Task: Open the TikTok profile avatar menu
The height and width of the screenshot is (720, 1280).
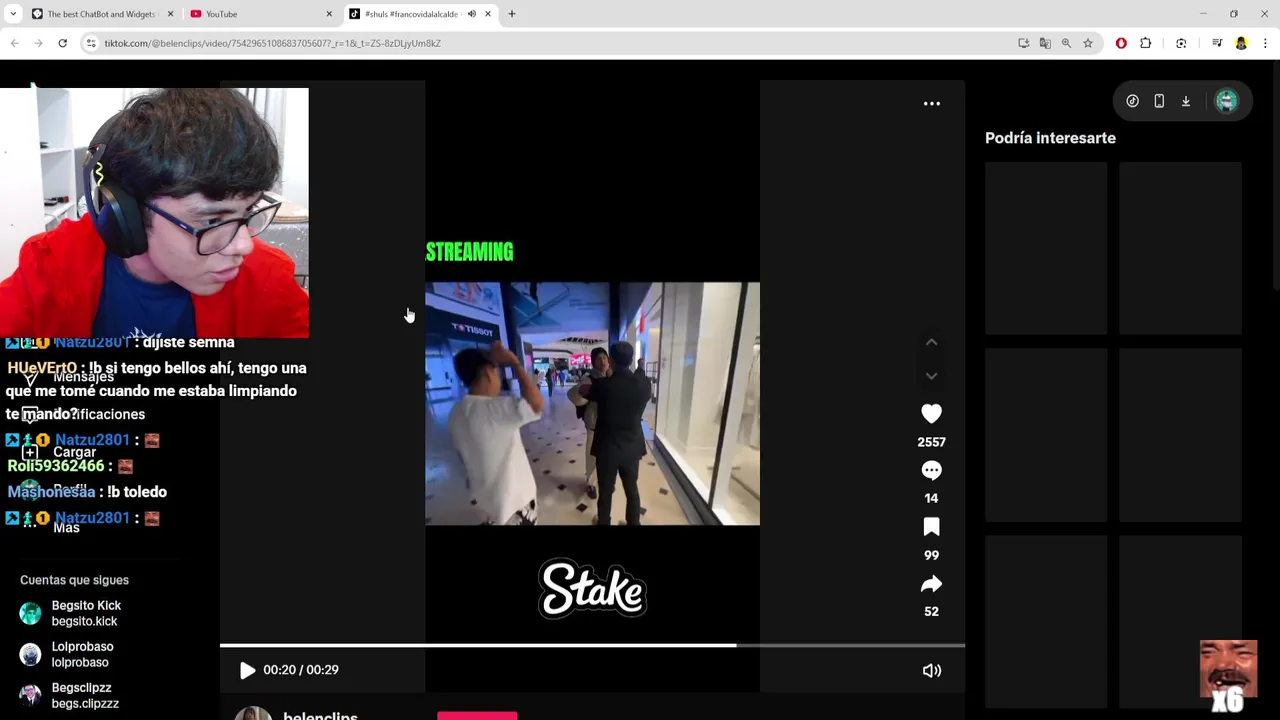Action: click(1226, 101)
